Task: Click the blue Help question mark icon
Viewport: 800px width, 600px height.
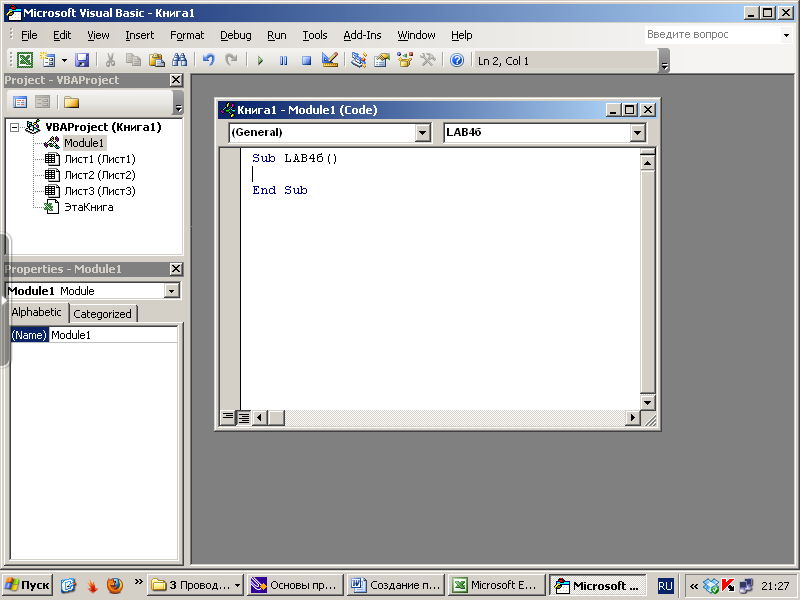Action: (x=457, y=60)
